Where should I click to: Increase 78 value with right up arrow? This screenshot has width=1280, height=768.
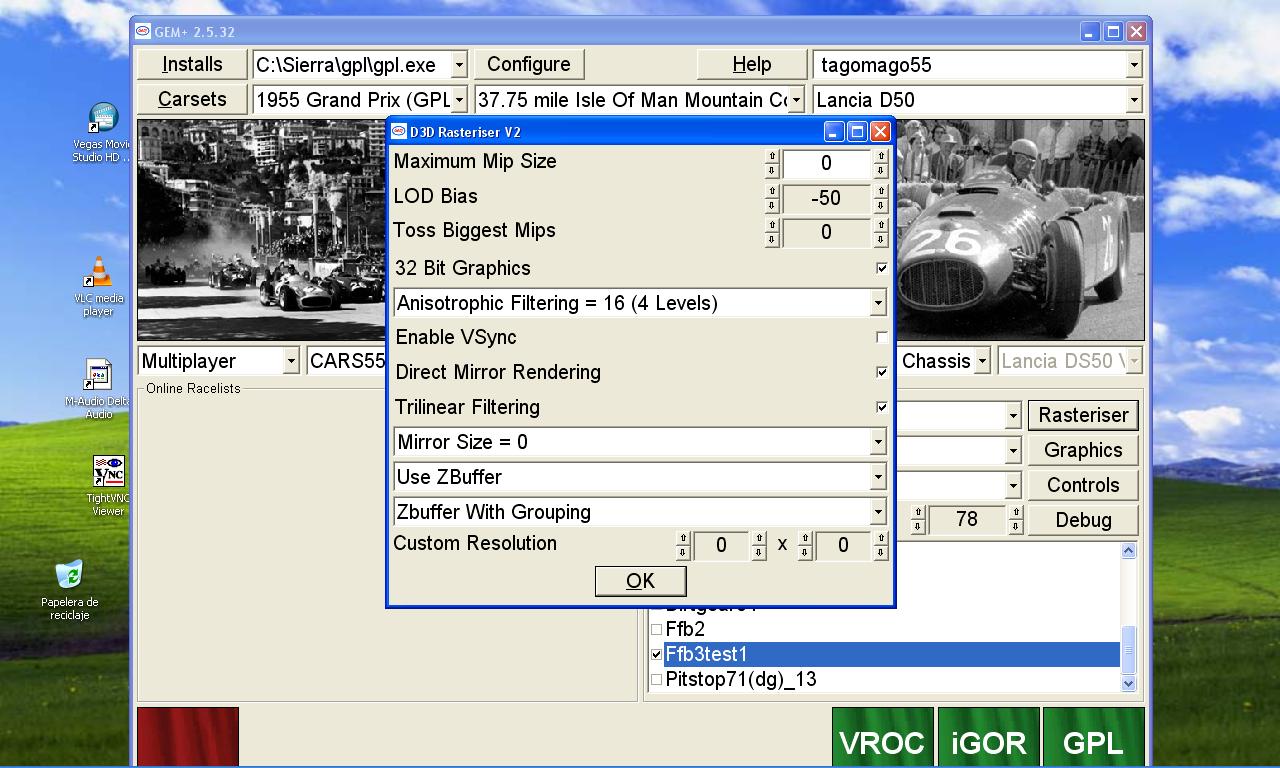(1015, 513)
